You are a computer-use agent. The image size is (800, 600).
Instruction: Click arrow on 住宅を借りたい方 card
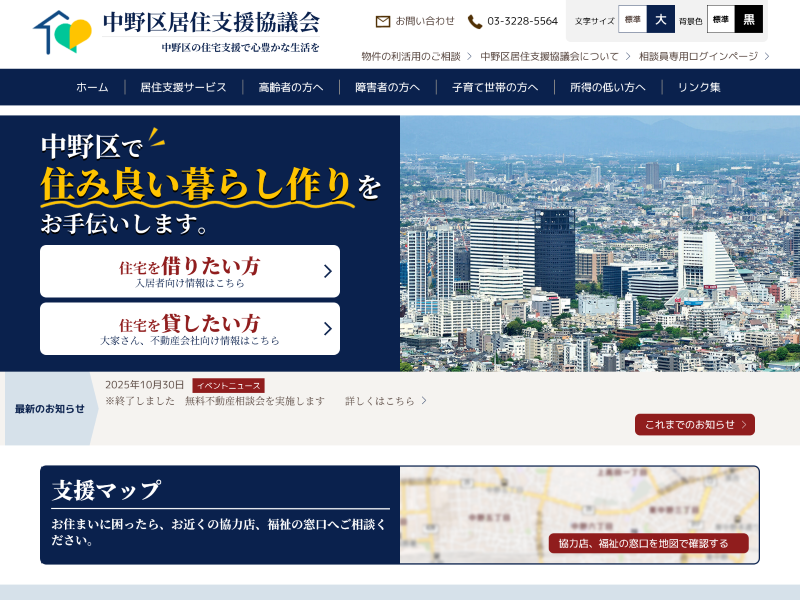pos(327,271)
